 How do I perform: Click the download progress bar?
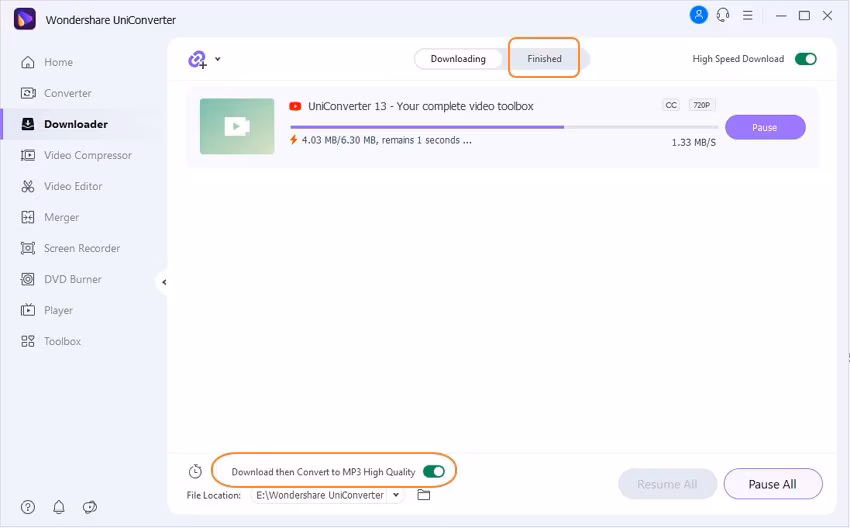point(504,127)
